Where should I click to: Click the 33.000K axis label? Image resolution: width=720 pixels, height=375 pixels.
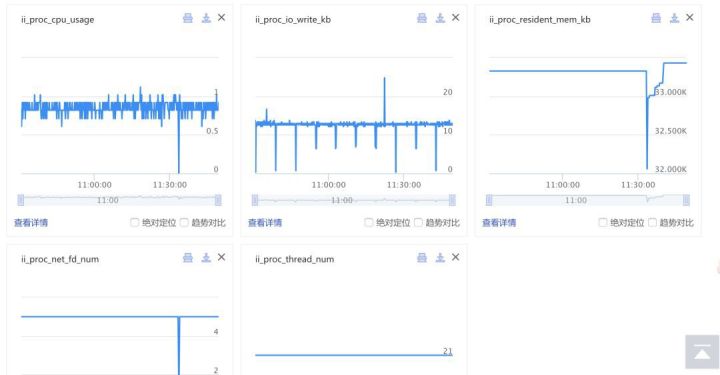click(671, 92)
